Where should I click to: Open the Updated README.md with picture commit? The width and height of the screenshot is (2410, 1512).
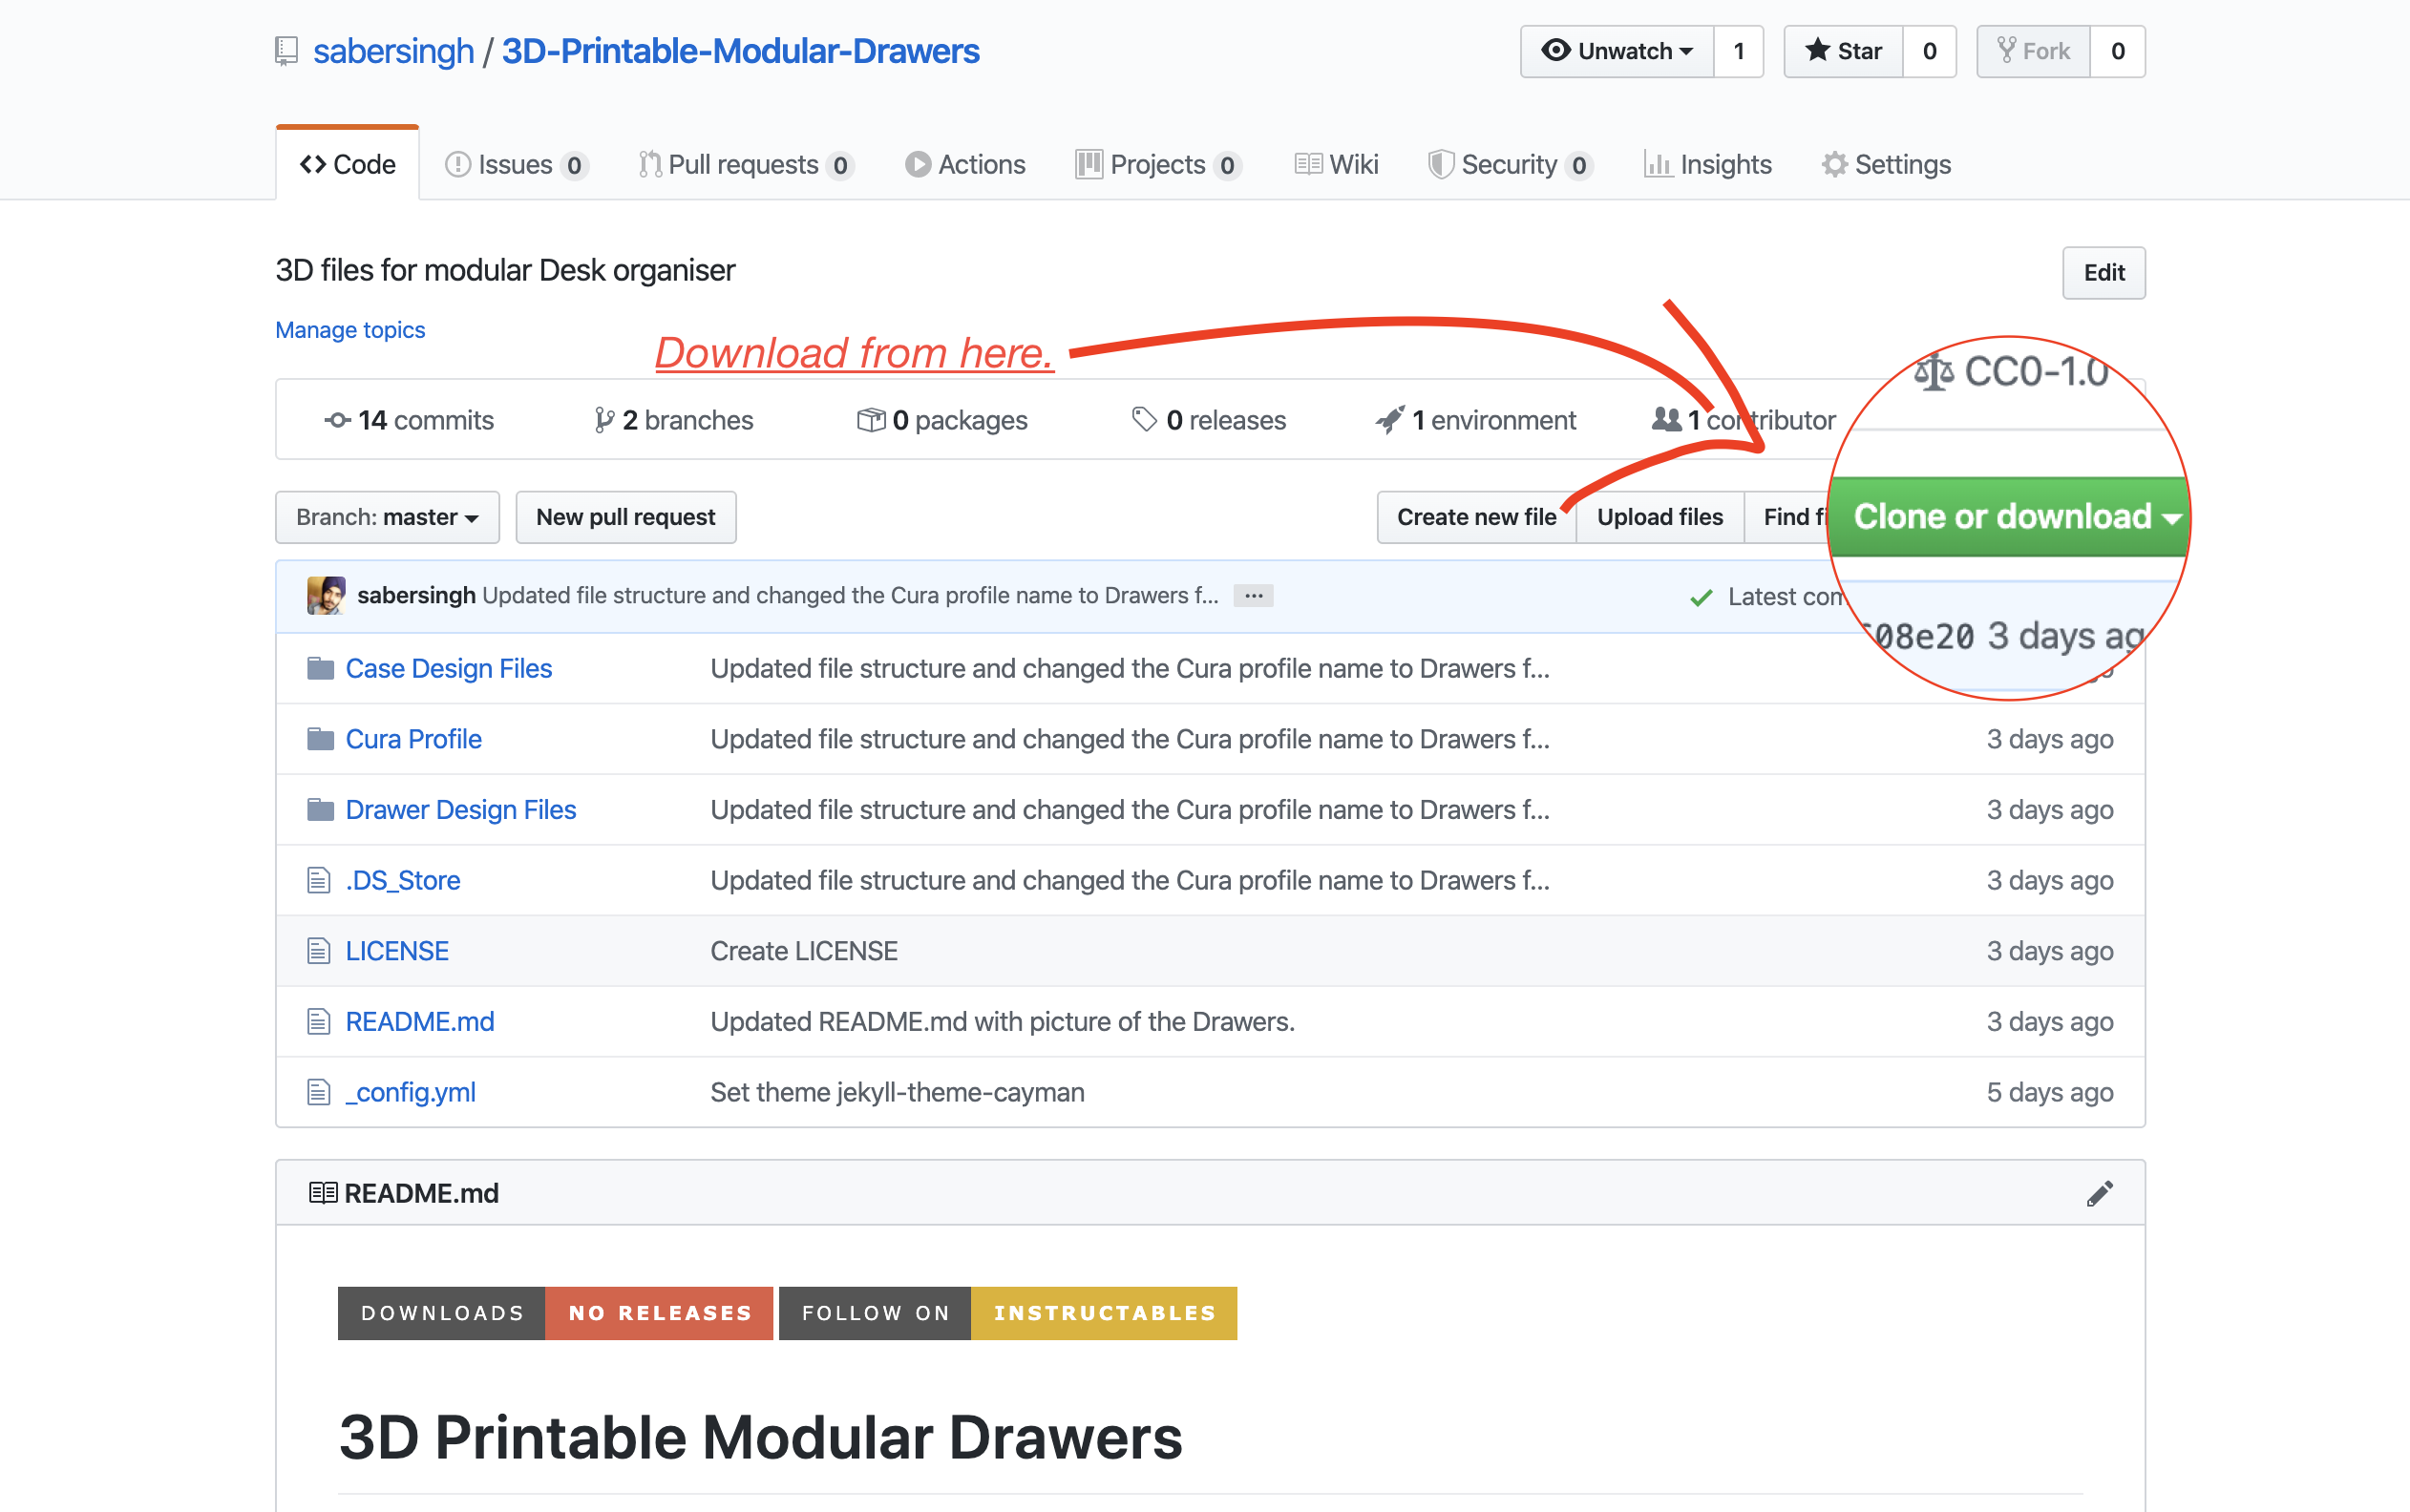(1002, 1021)
